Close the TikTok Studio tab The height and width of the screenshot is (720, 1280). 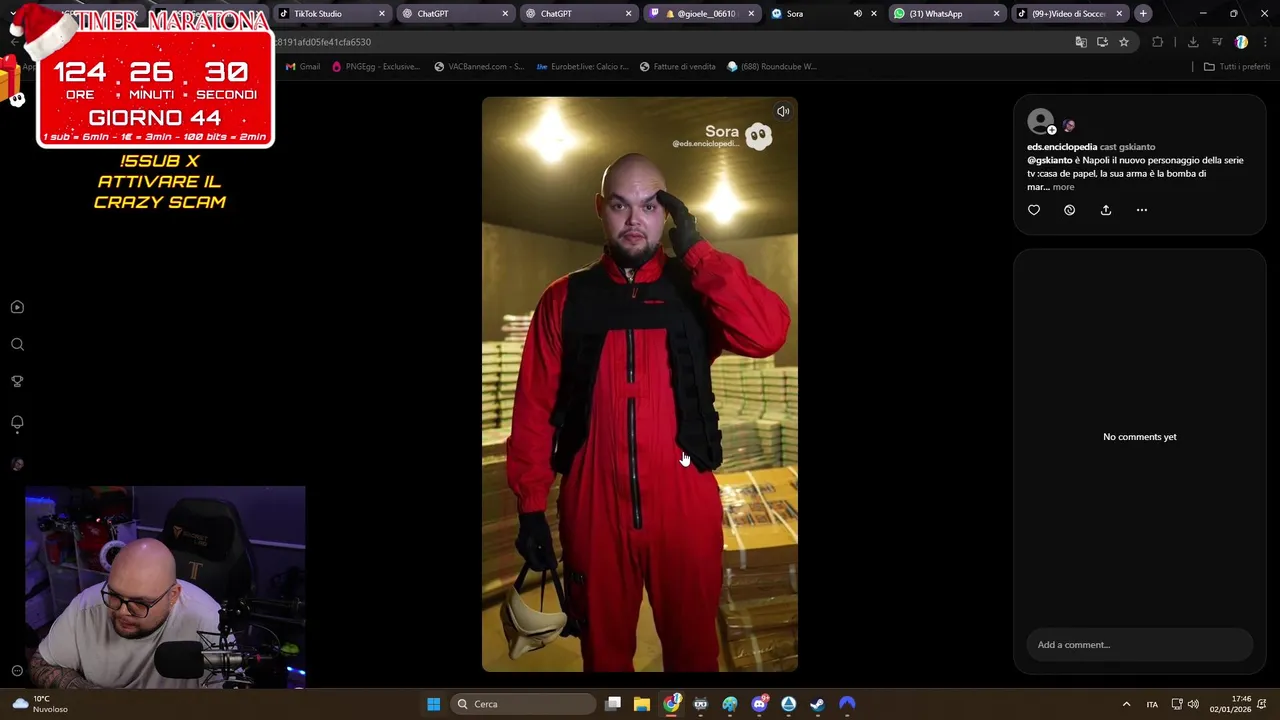[381, 14]
